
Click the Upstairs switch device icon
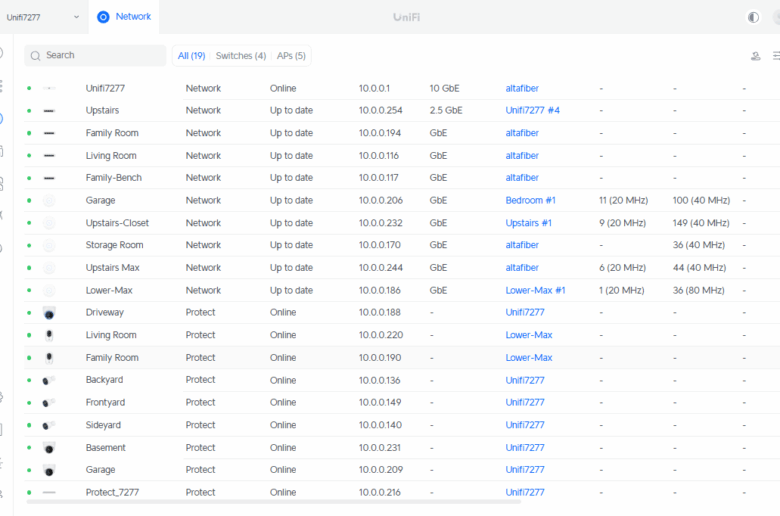click(49, 111)
